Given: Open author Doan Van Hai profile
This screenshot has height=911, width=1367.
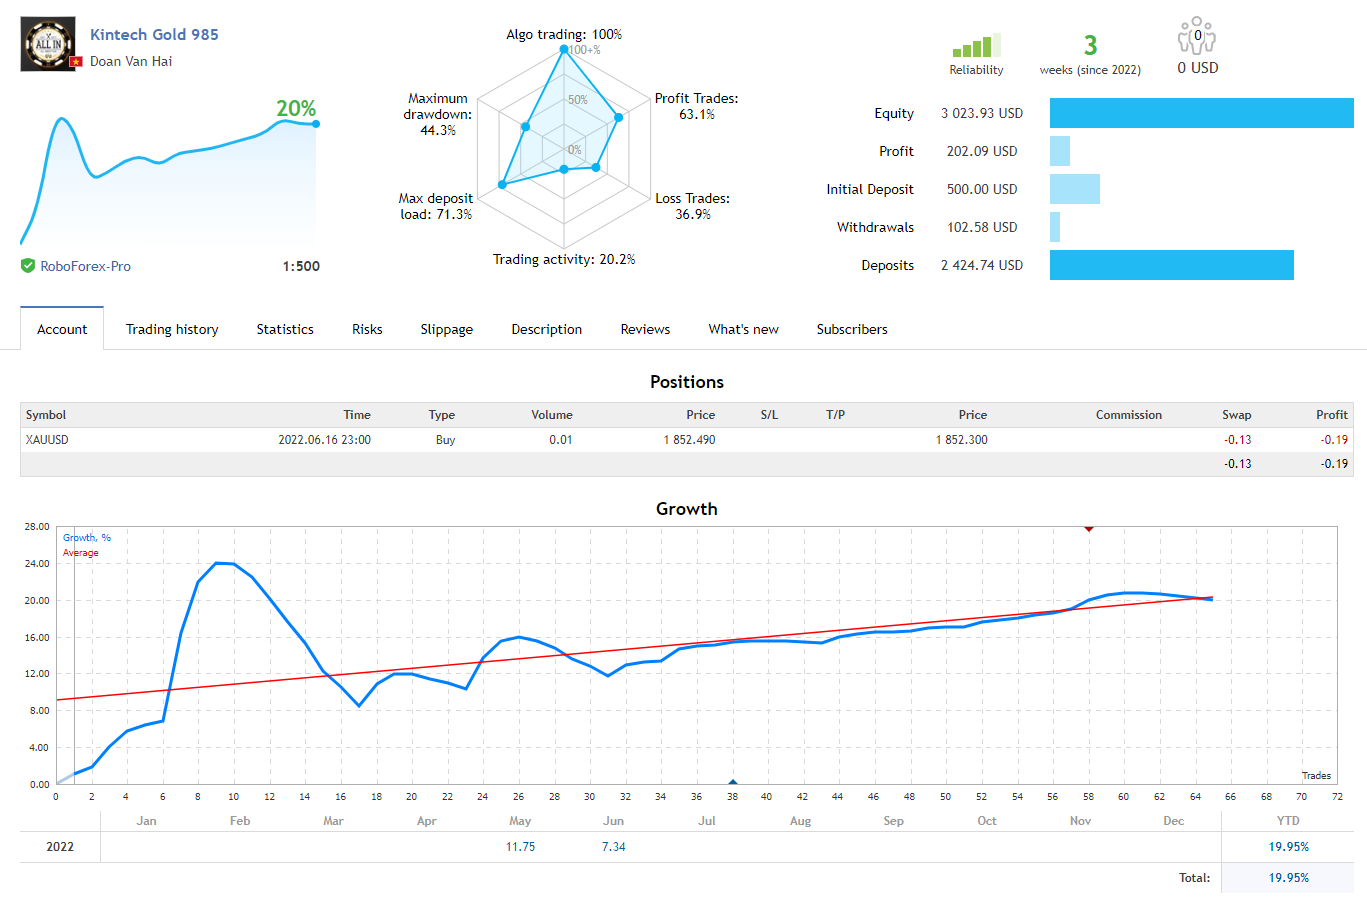Looking at the screenshot, I should 131,61.
